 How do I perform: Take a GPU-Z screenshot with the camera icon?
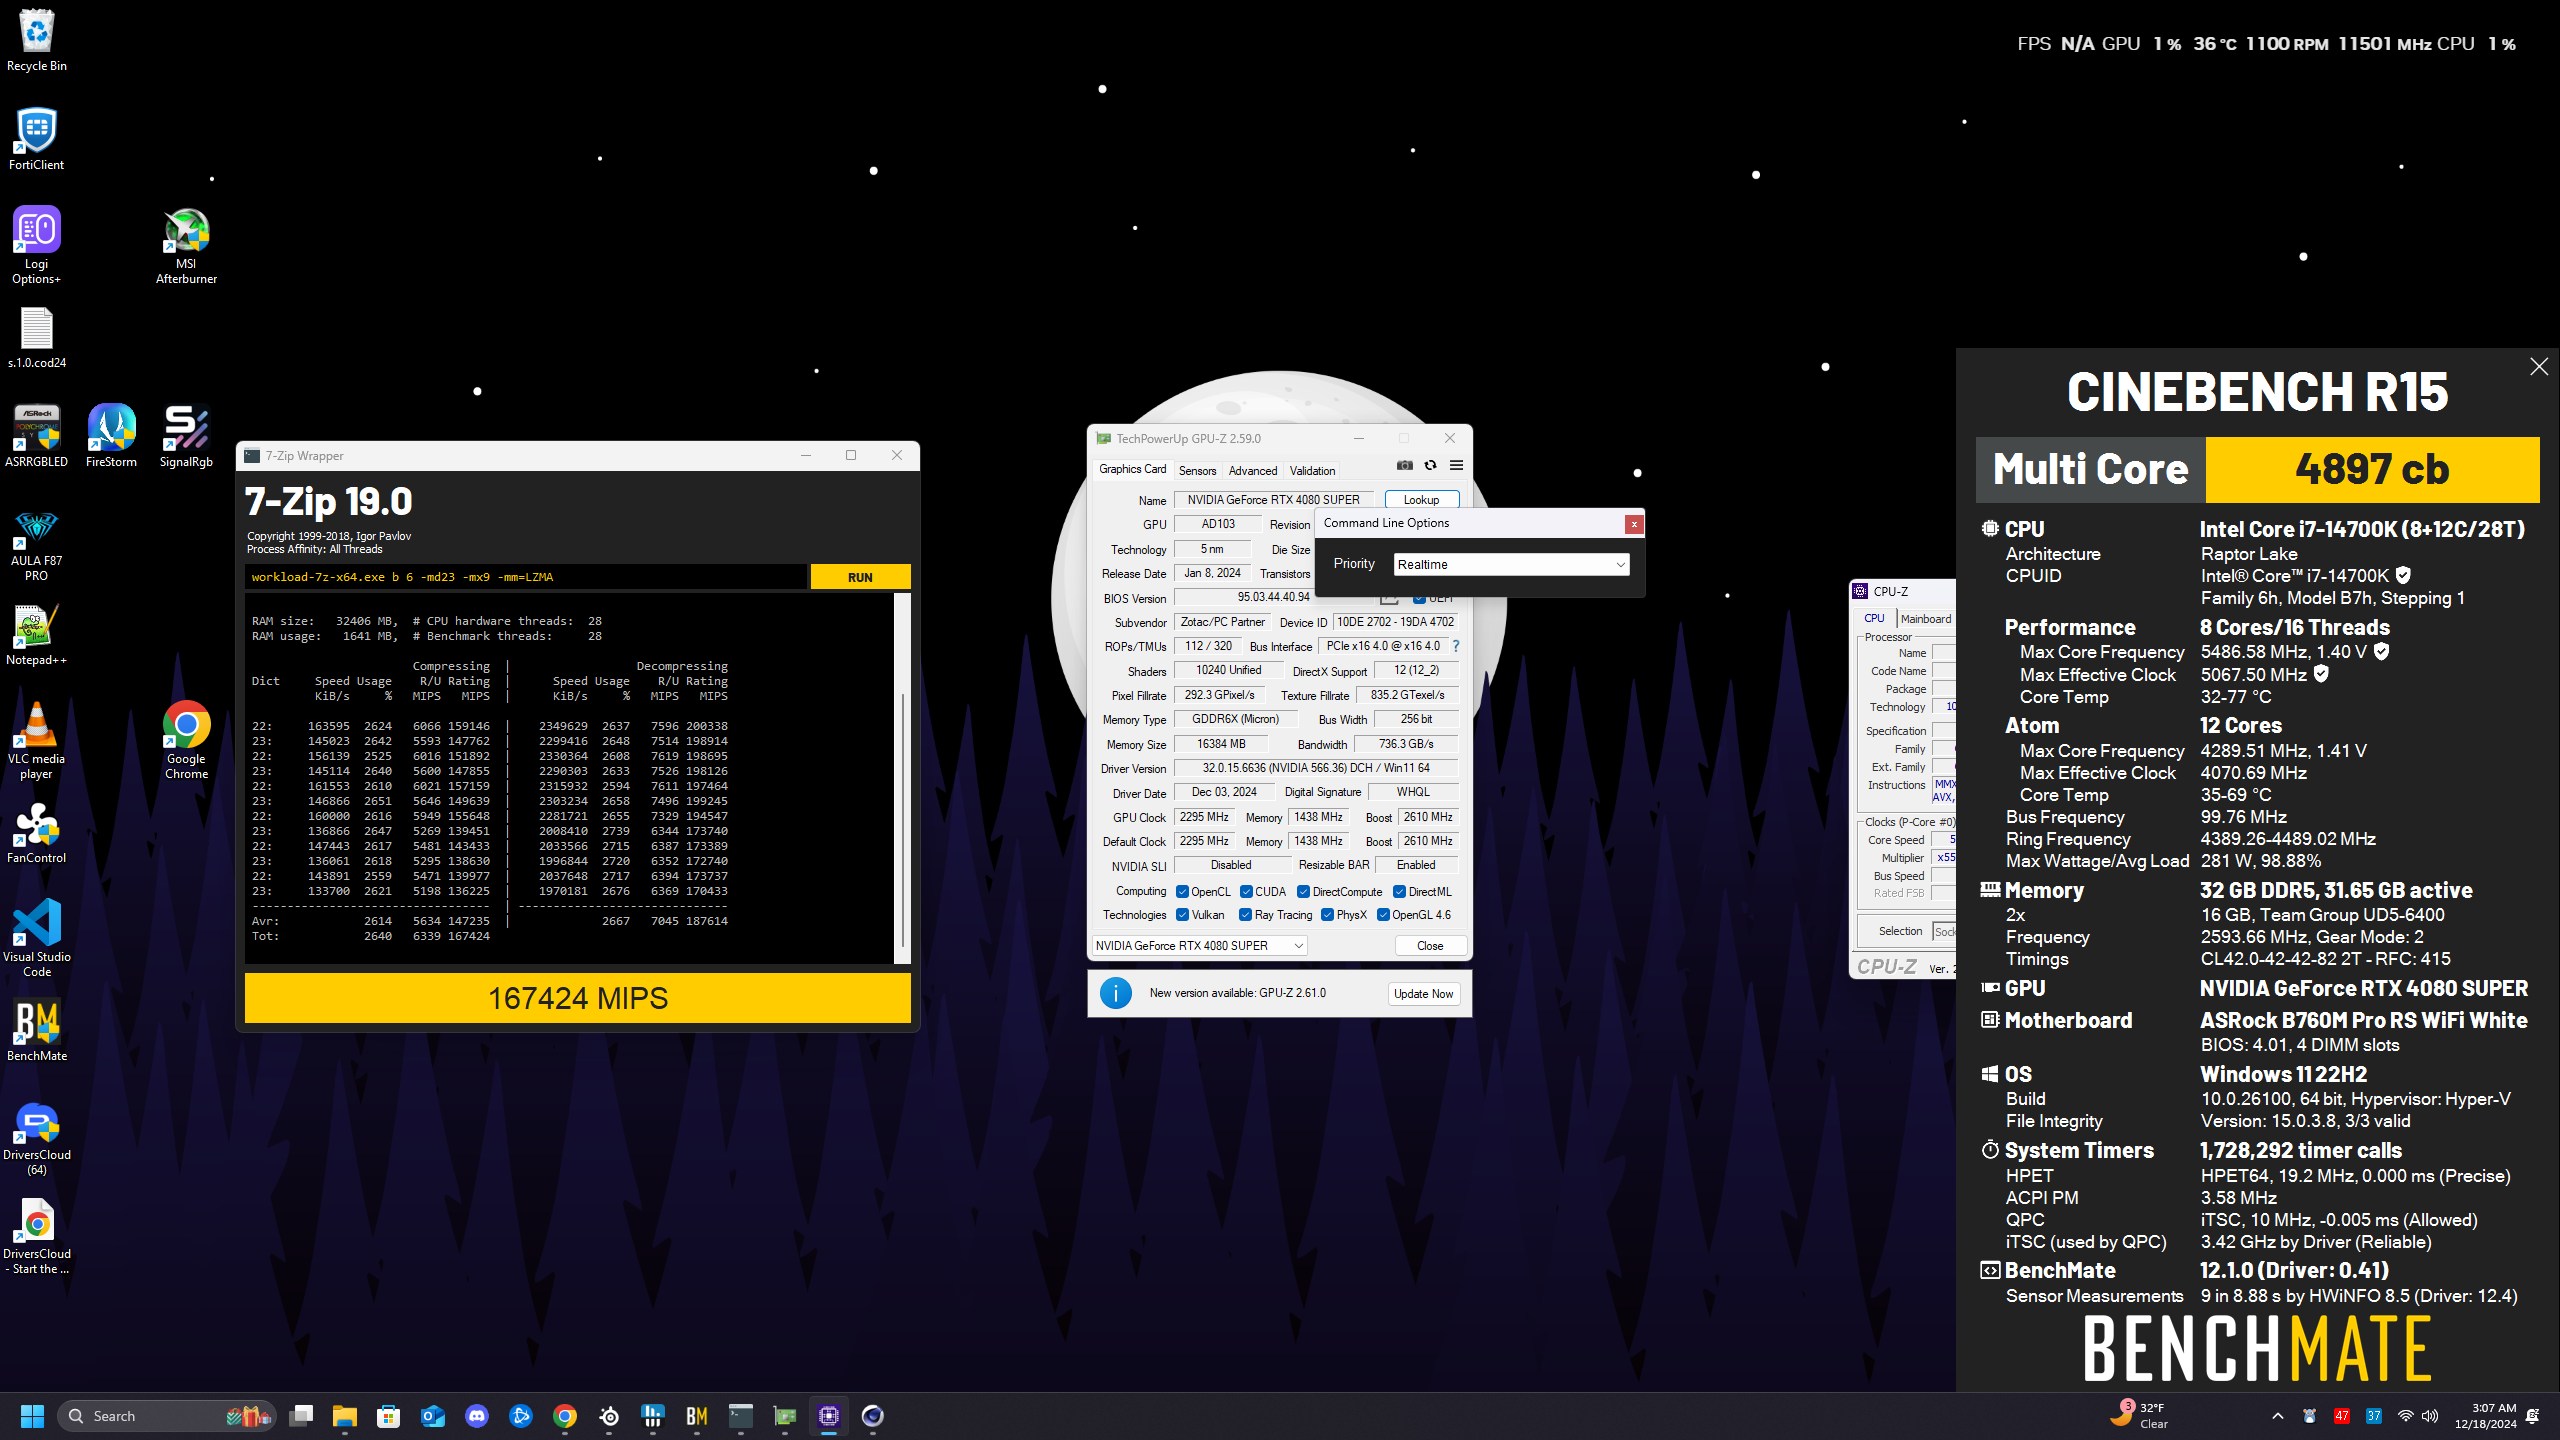point(1405,465)
